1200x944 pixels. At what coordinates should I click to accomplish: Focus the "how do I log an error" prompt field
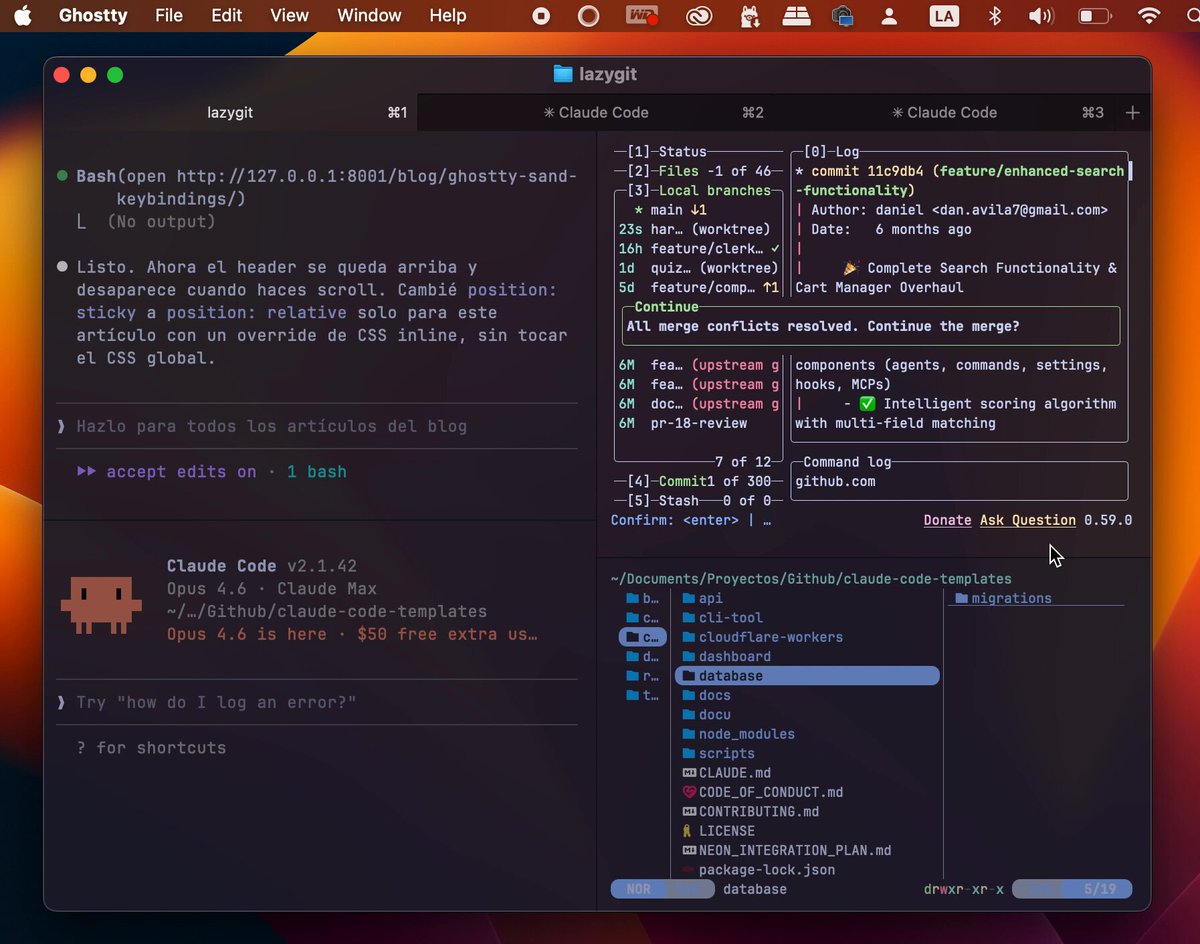[317, 703]
